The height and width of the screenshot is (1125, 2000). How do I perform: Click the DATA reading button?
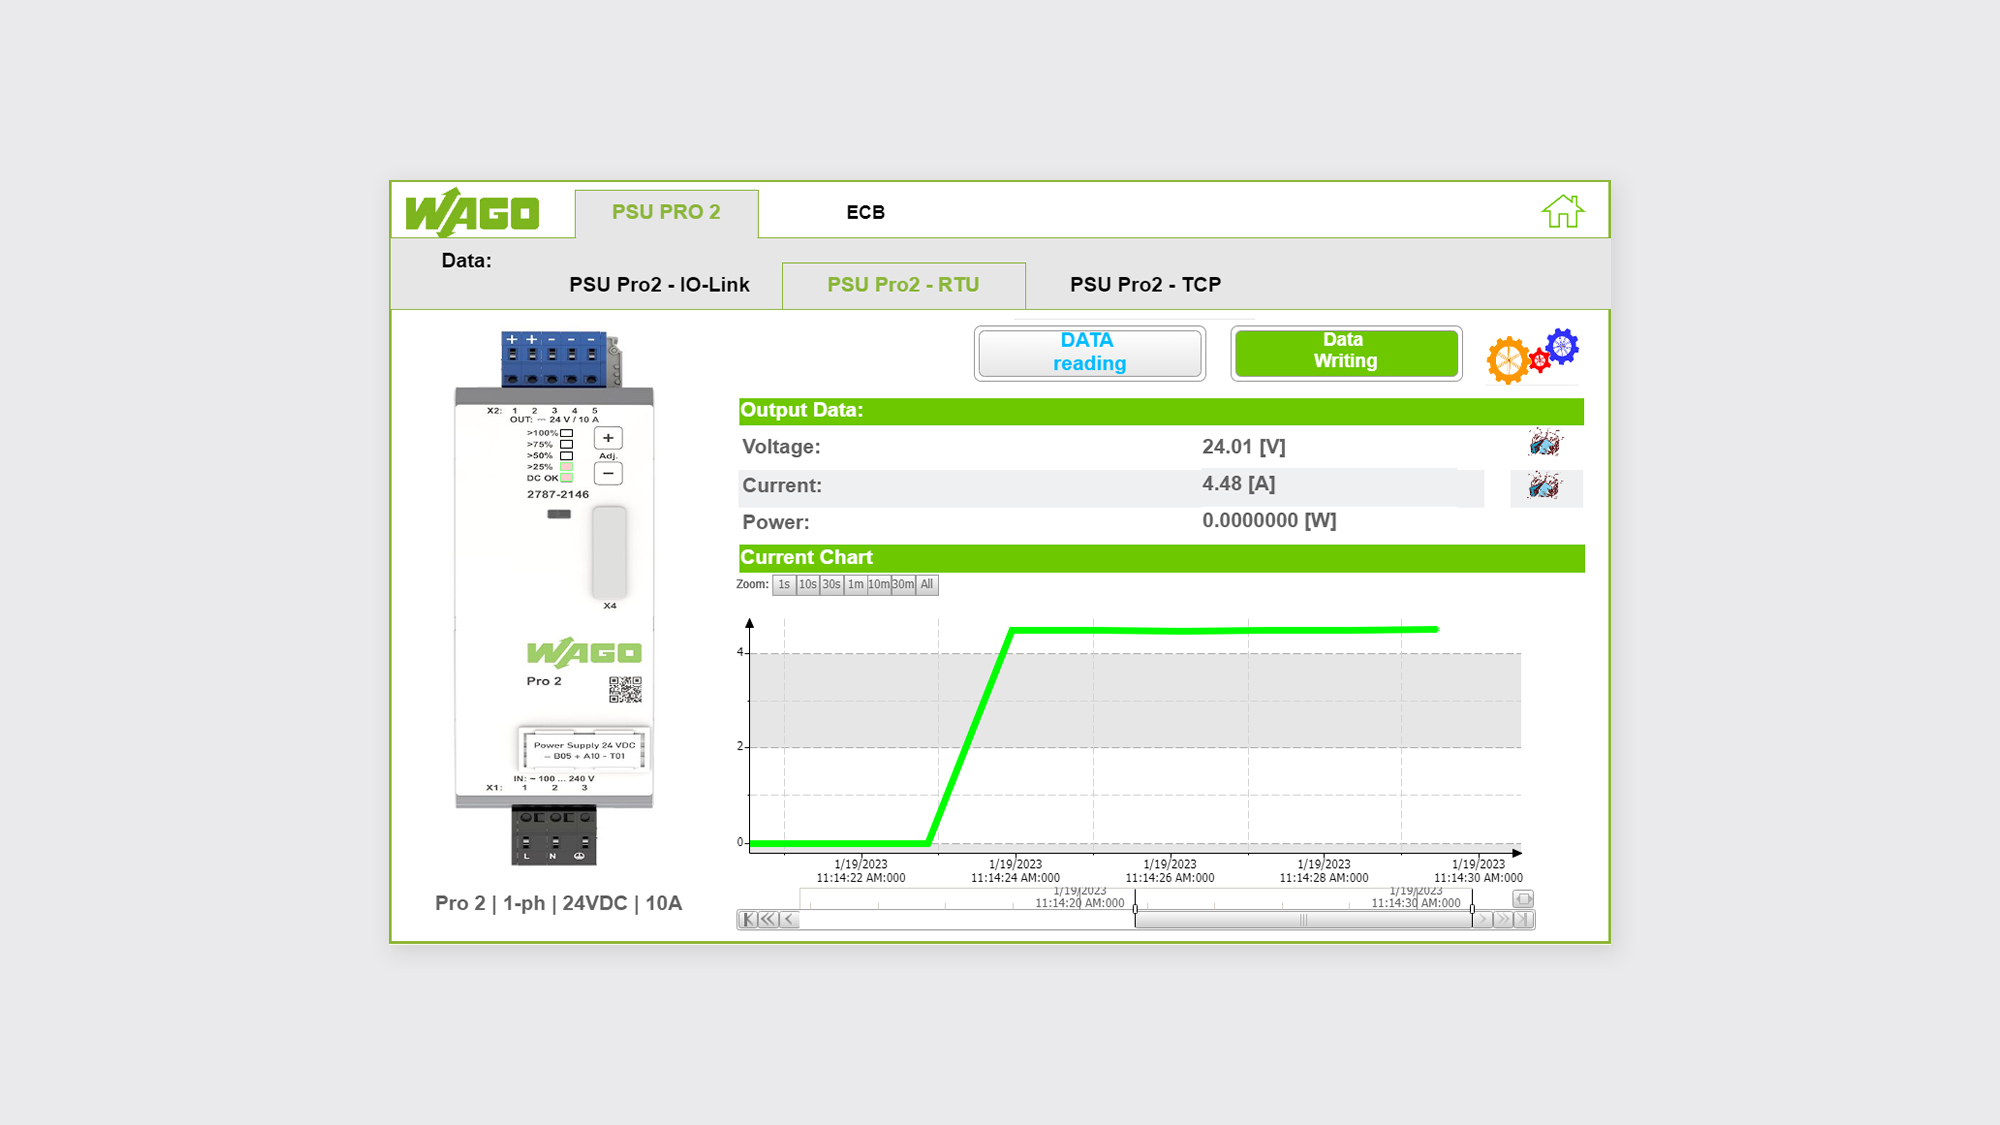pos(1090,353)
